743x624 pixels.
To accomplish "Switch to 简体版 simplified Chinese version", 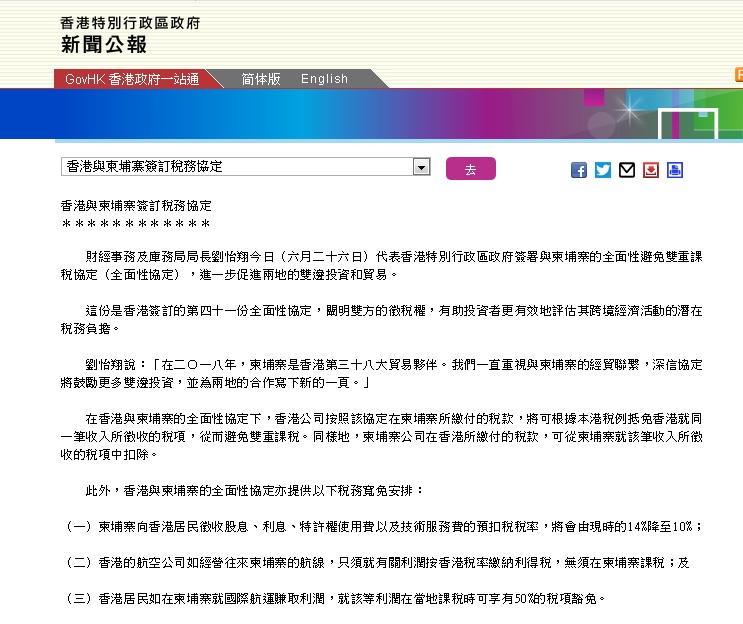I will 261,79.
